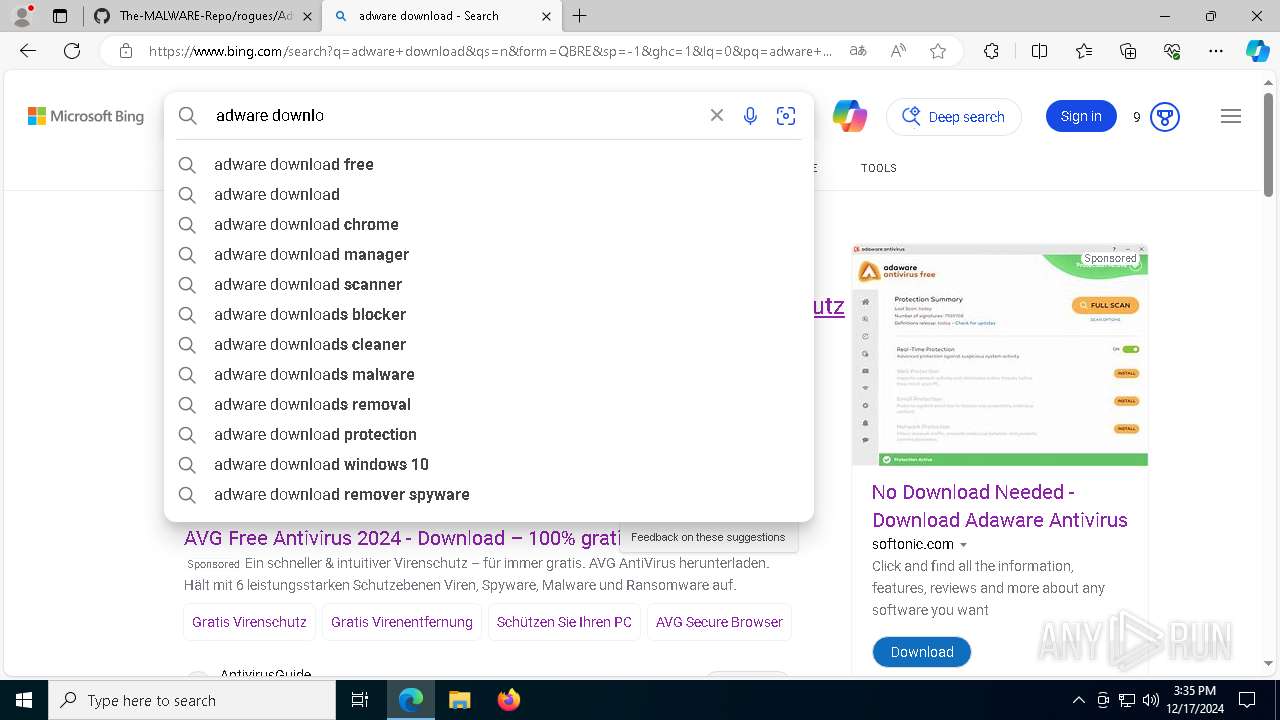Open No Download Needed Adaware link
Viewport: 1280px width, 720px height.
pos(999,506)
